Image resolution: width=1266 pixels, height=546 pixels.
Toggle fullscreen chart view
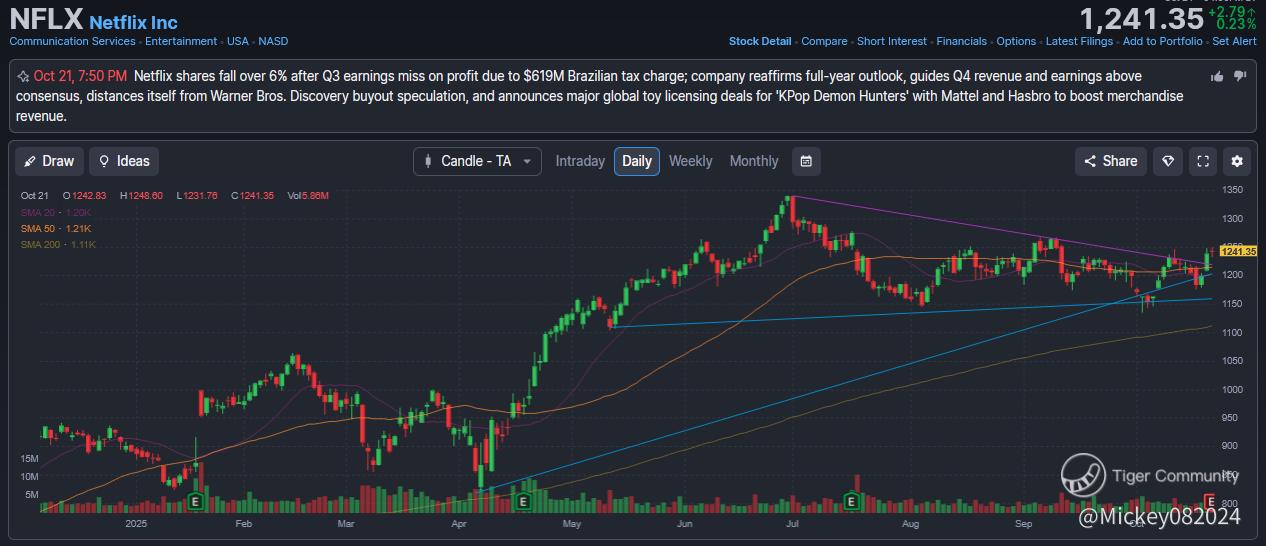tap(1203, 161)
